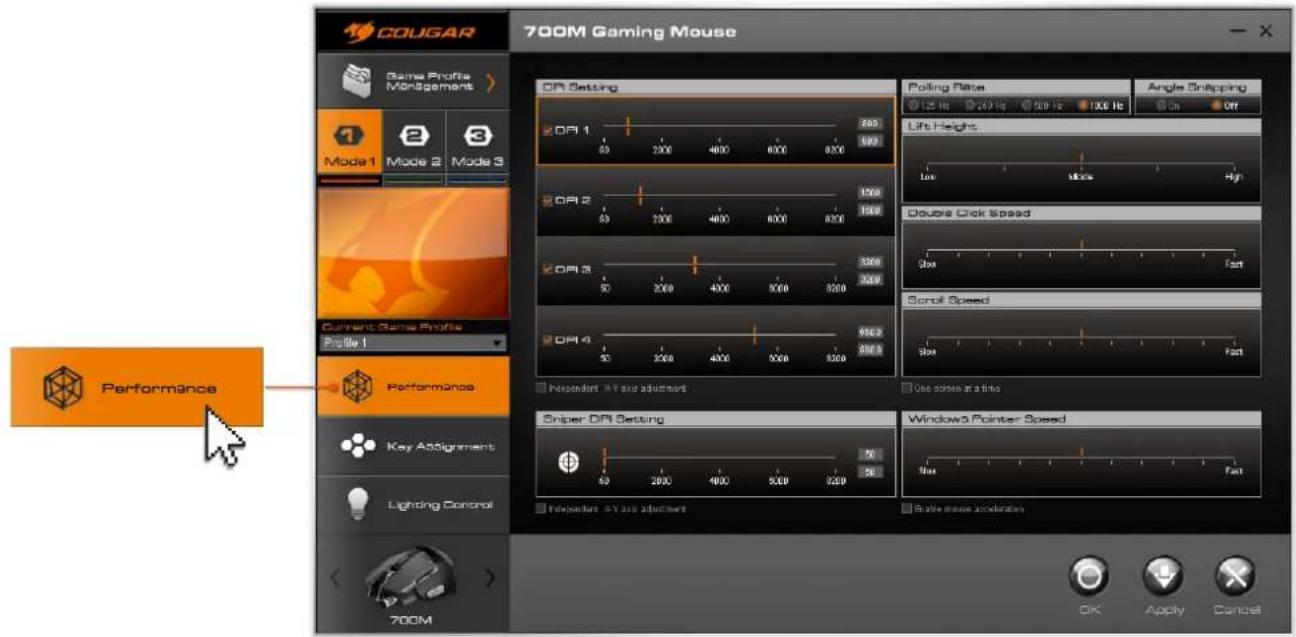Click the "High" end of Lift Height
Viewport: 1296px width, 637px height.
click(x=1233, y=176)
